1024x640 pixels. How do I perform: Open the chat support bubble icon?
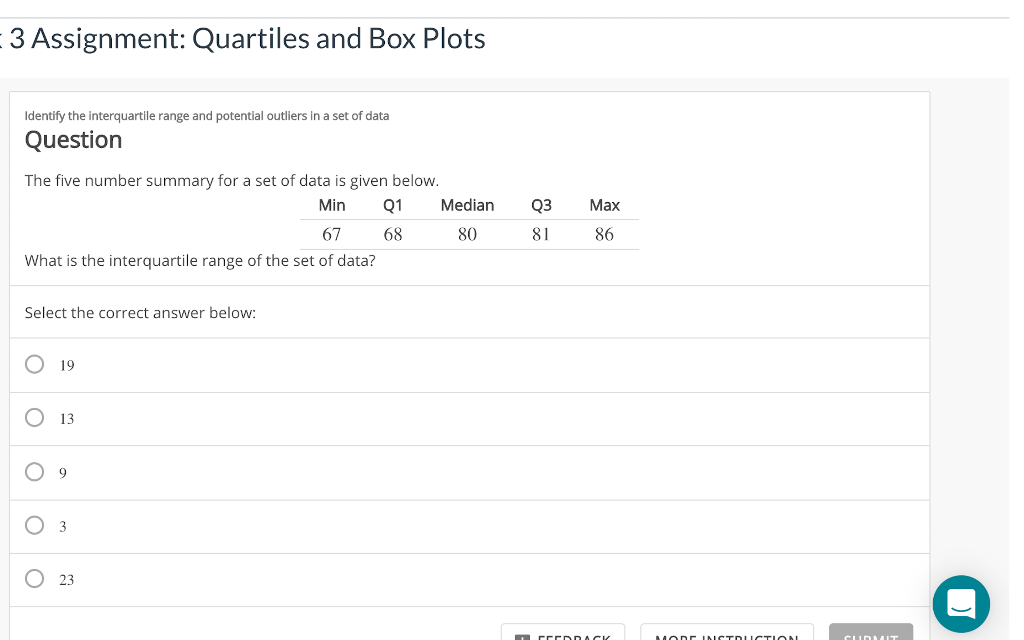(960, 604)
